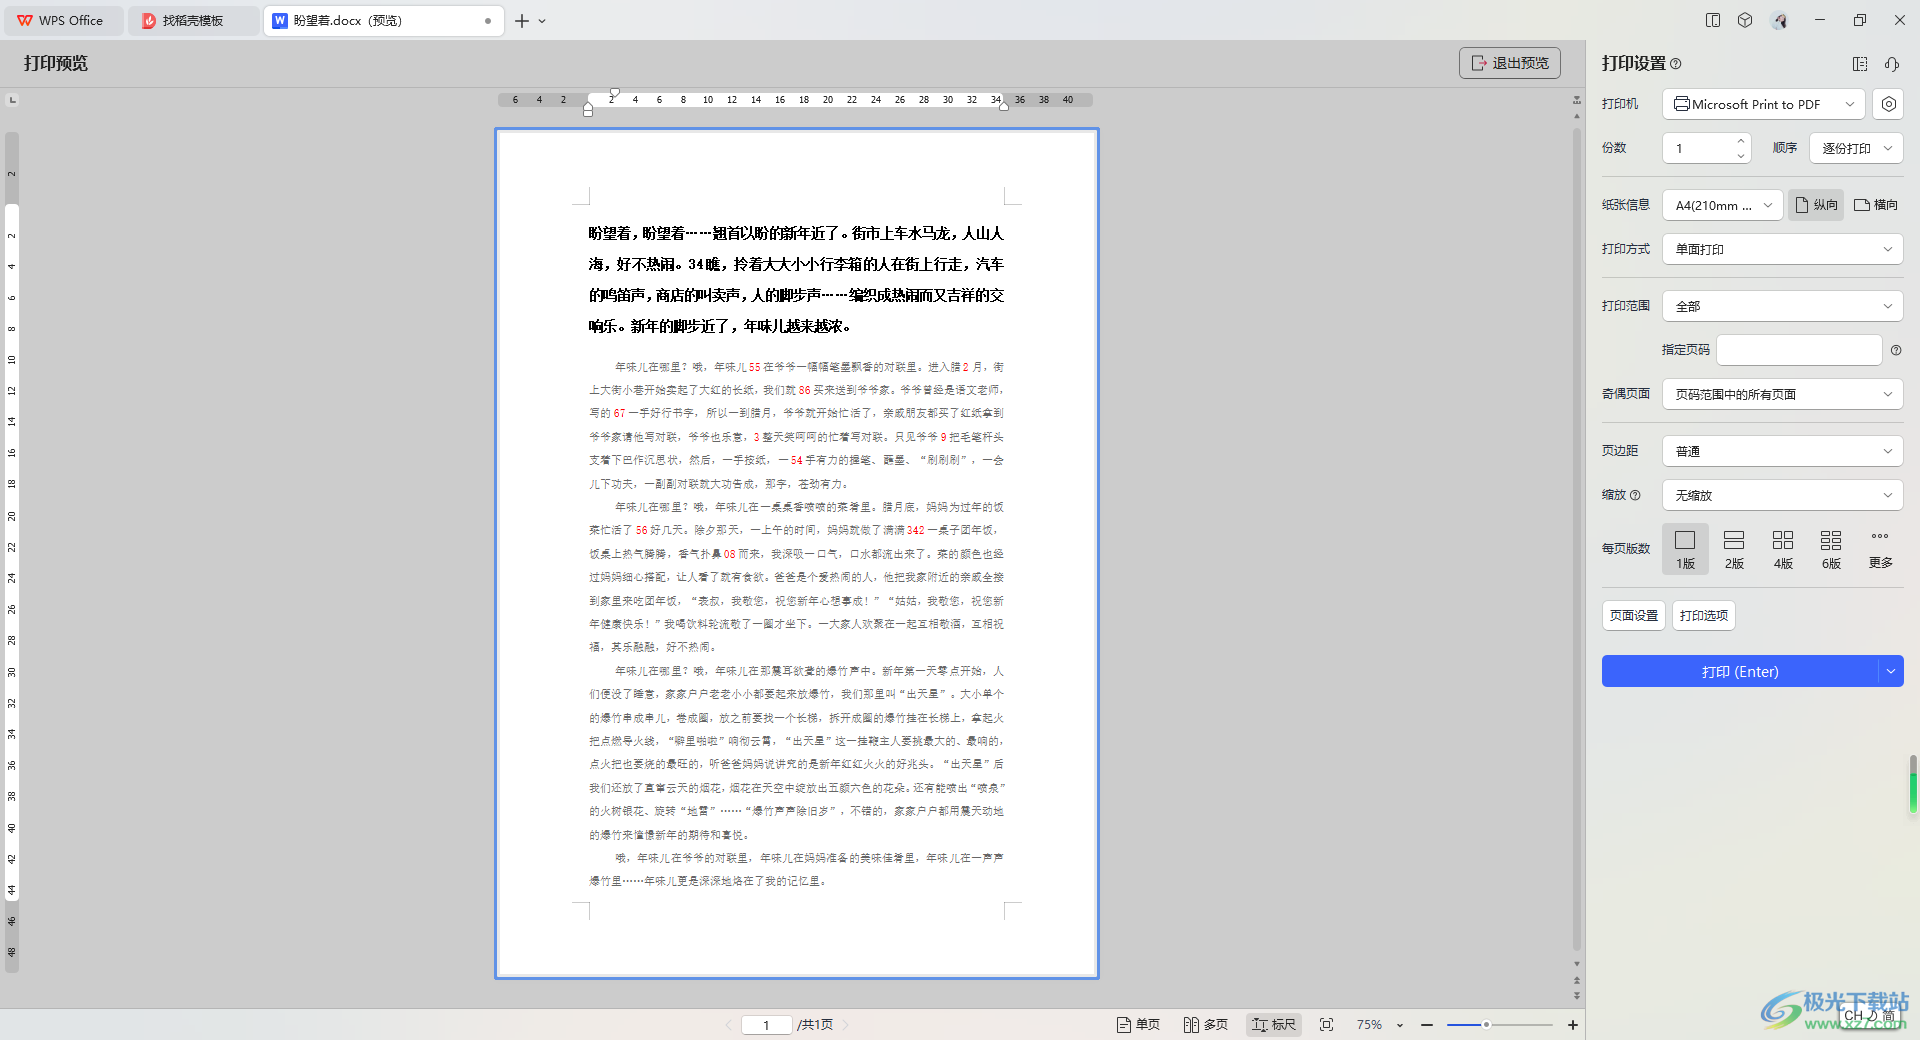This screenshot has width=1920, height=1040.
Task: Click the headset support icon
Action: coord(1892,64)
